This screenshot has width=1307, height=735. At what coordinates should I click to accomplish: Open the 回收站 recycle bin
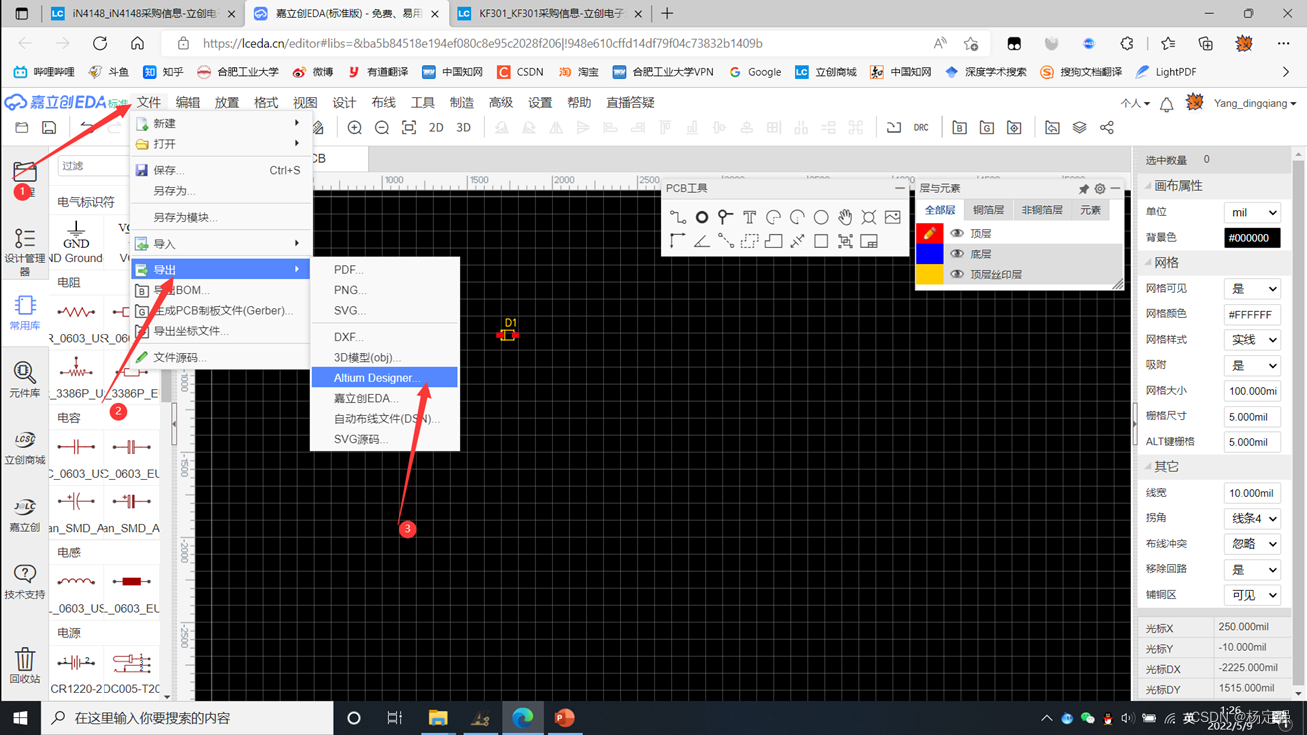(25, 665)
